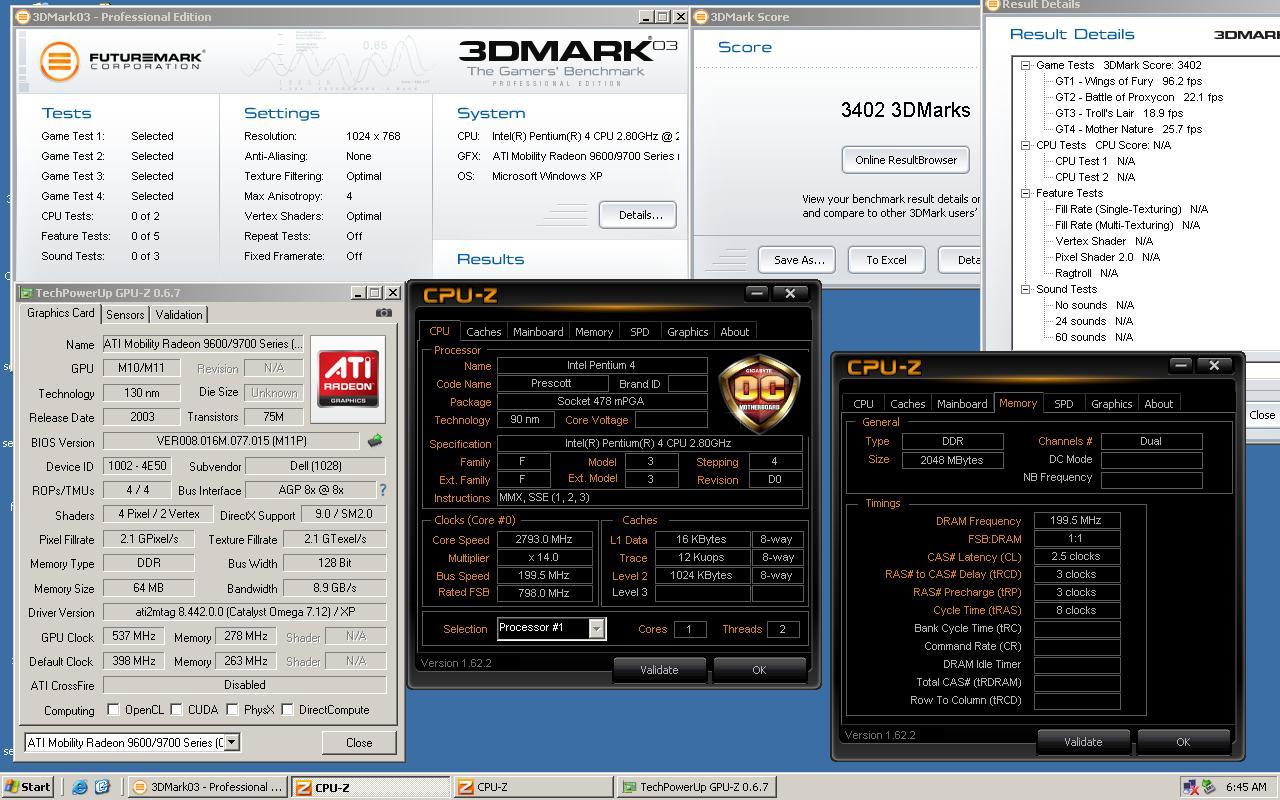The height and width of the screenshot is (800, 1280).
Task: Open Internet Explorer from quick launch
Action: (x=80, y=787)
